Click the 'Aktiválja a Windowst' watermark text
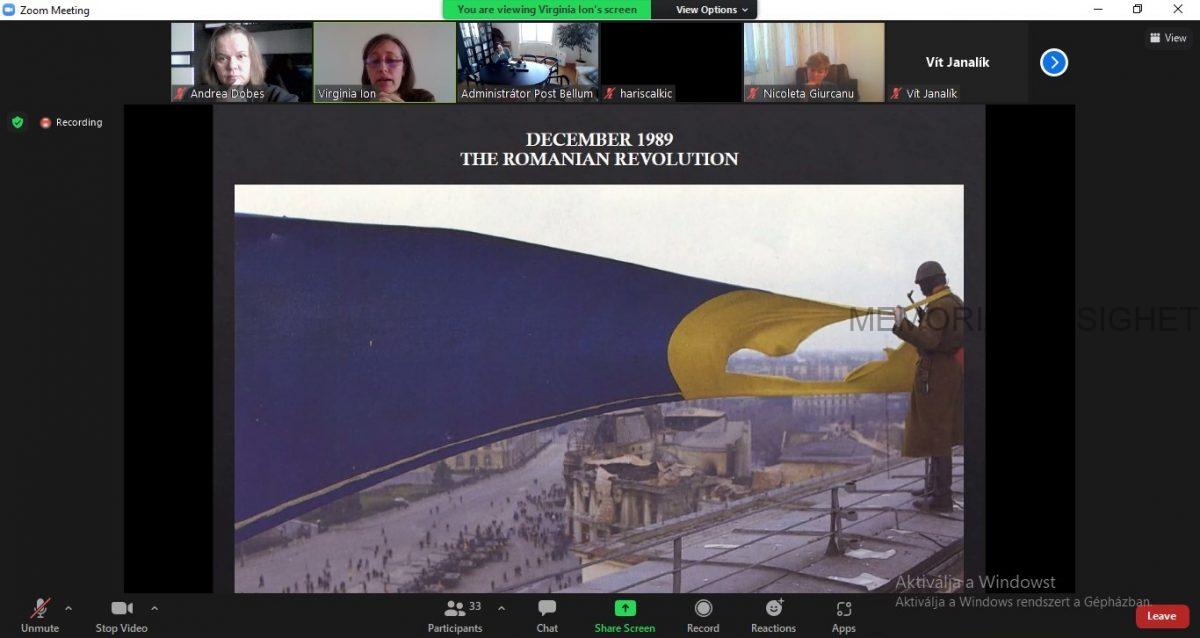Screen dimensions: 1200x638 pyautogui.click(x=975, y=582)
